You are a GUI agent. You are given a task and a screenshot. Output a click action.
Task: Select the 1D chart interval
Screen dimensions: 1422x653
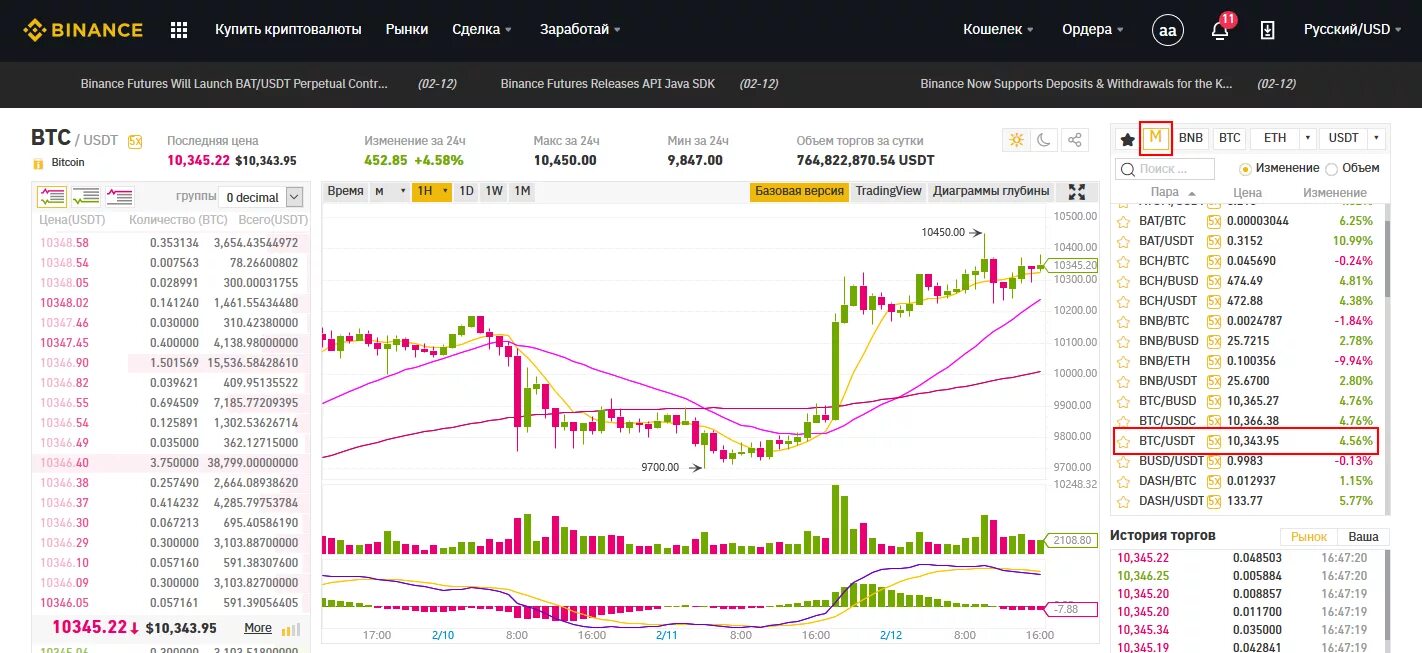pos(466,191)
